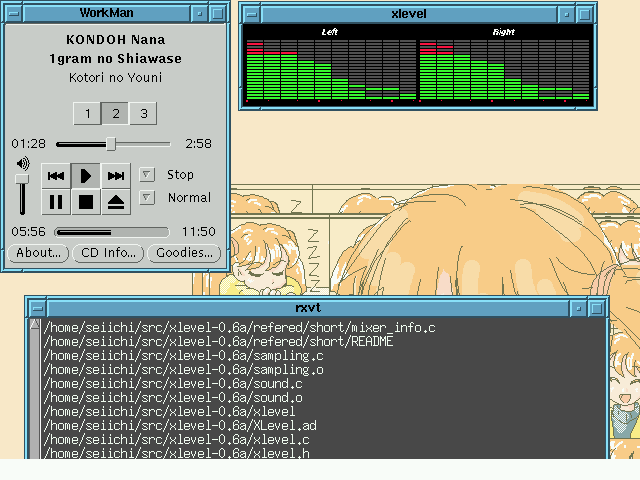Click the WorkMan title bar
This screenshot has width=640, height=480.
(107, 13)
